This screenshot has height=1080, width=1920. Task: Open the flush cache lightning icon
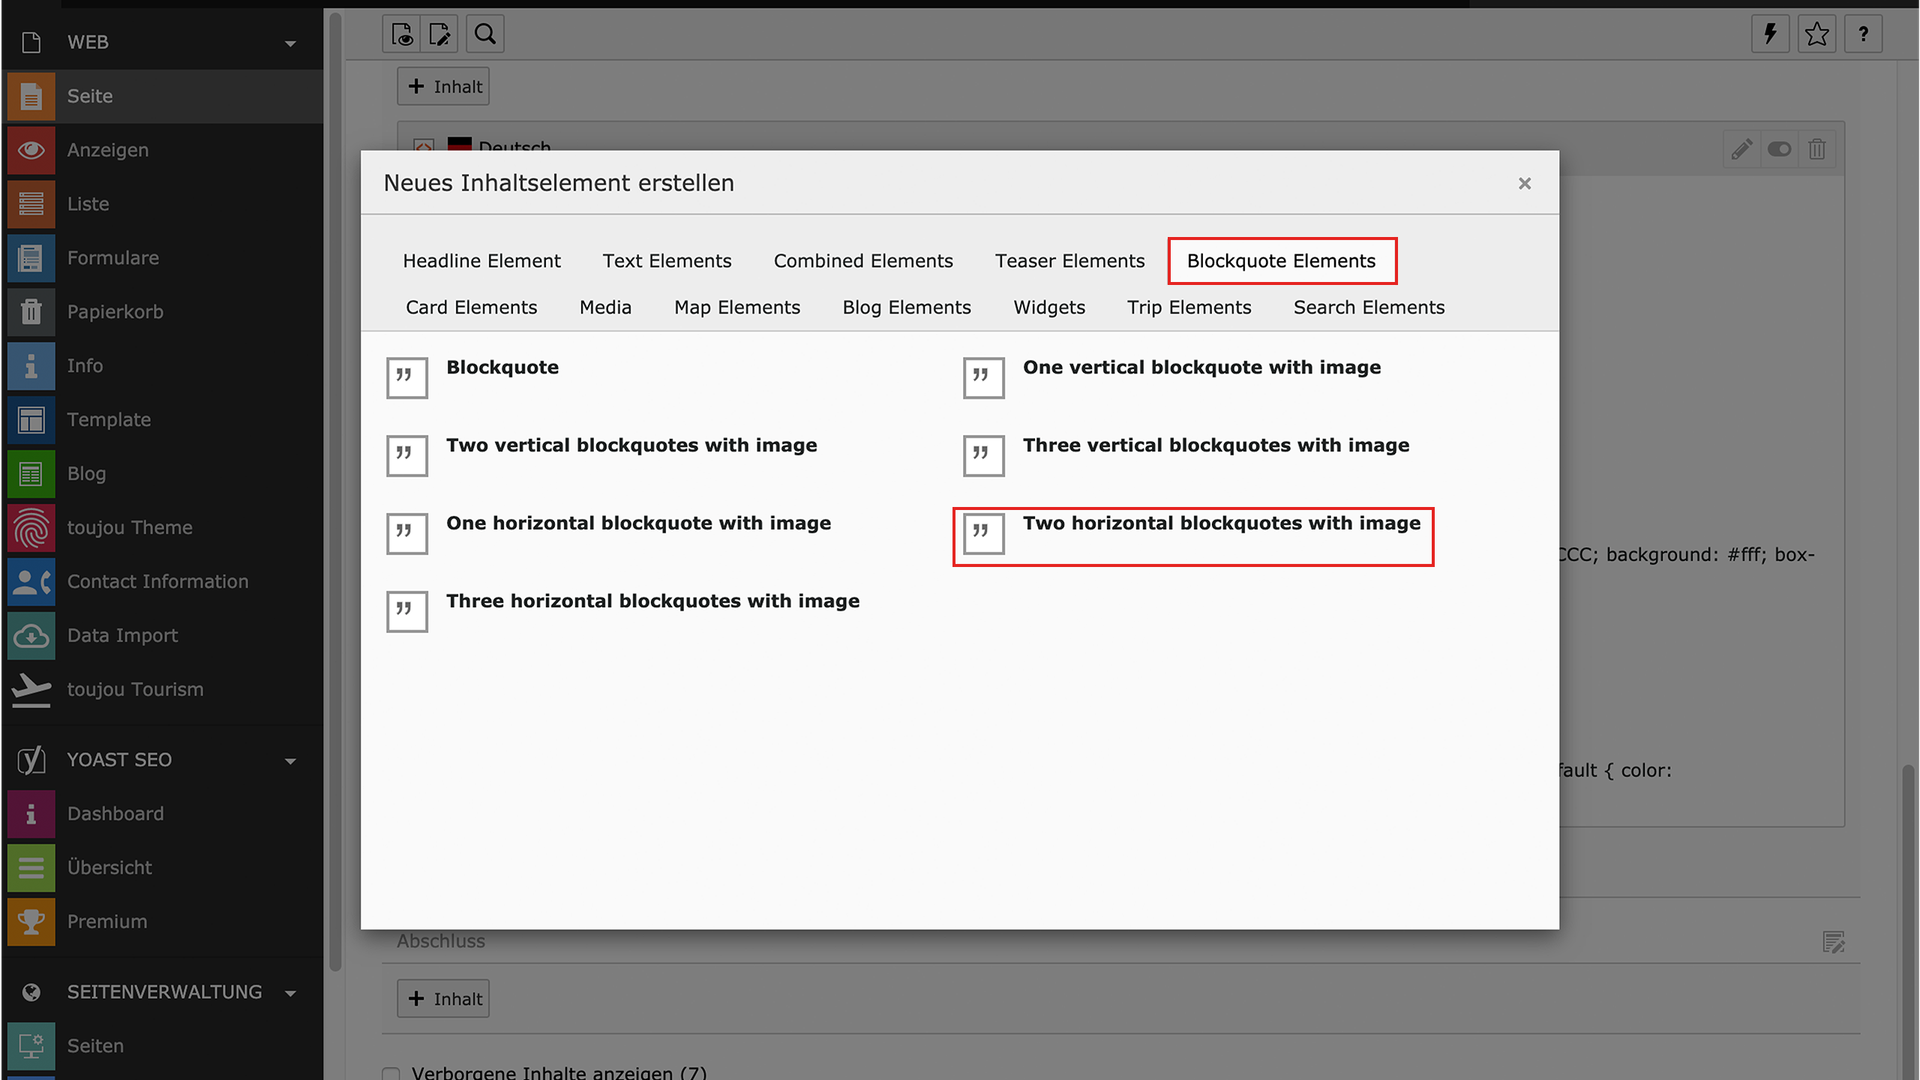click(1770, 34)
